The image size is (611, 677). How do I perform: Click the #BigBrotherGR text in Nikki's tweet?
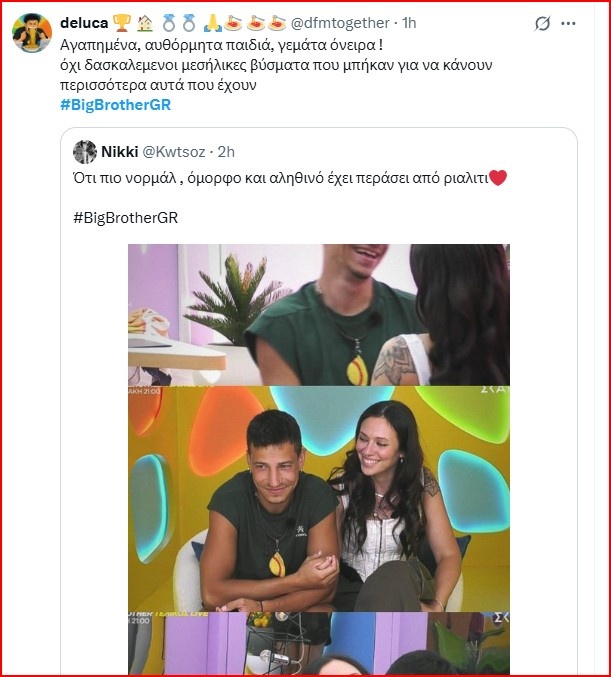[x=125, y=216]
